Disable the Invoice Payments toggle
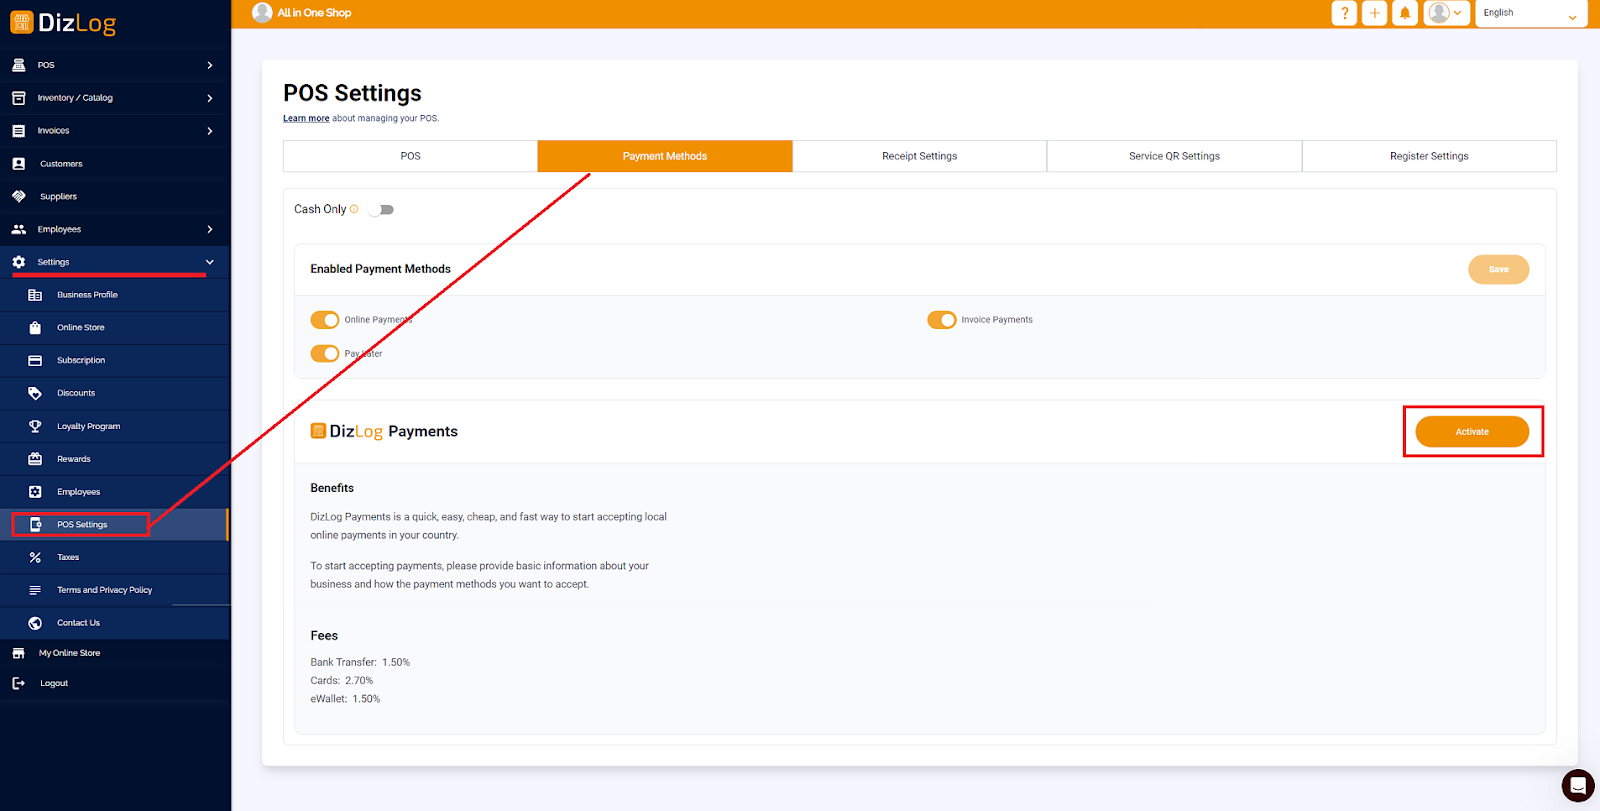 [x=942, y=320]
